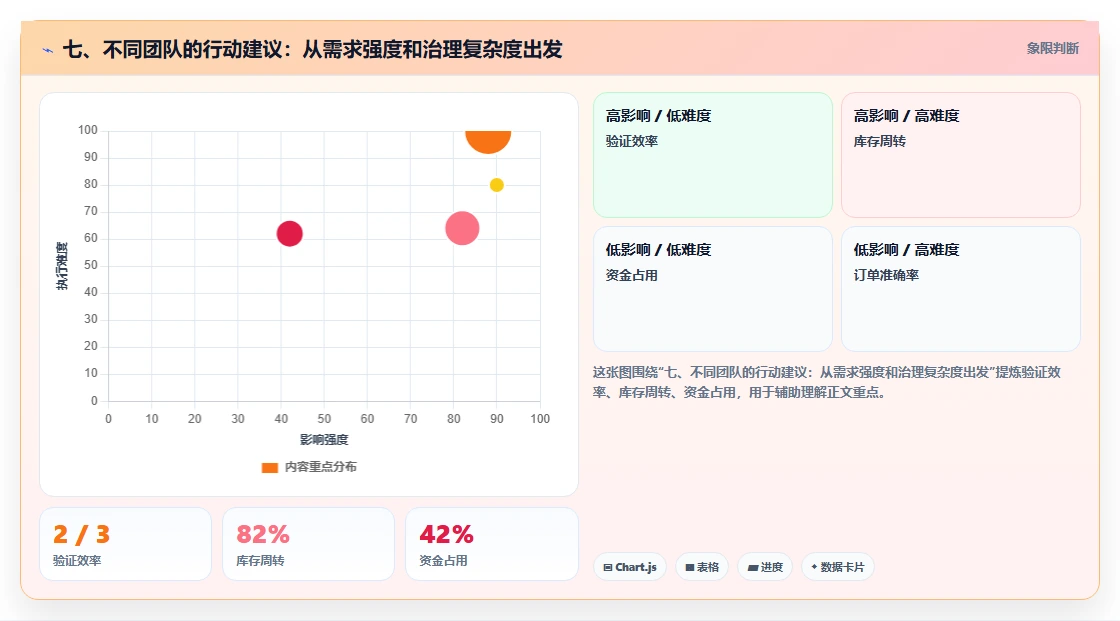The image size is (1120, 621).
Task: Open the 低影响 / 低难度 quadrant card
Action: tap(713, 289)
